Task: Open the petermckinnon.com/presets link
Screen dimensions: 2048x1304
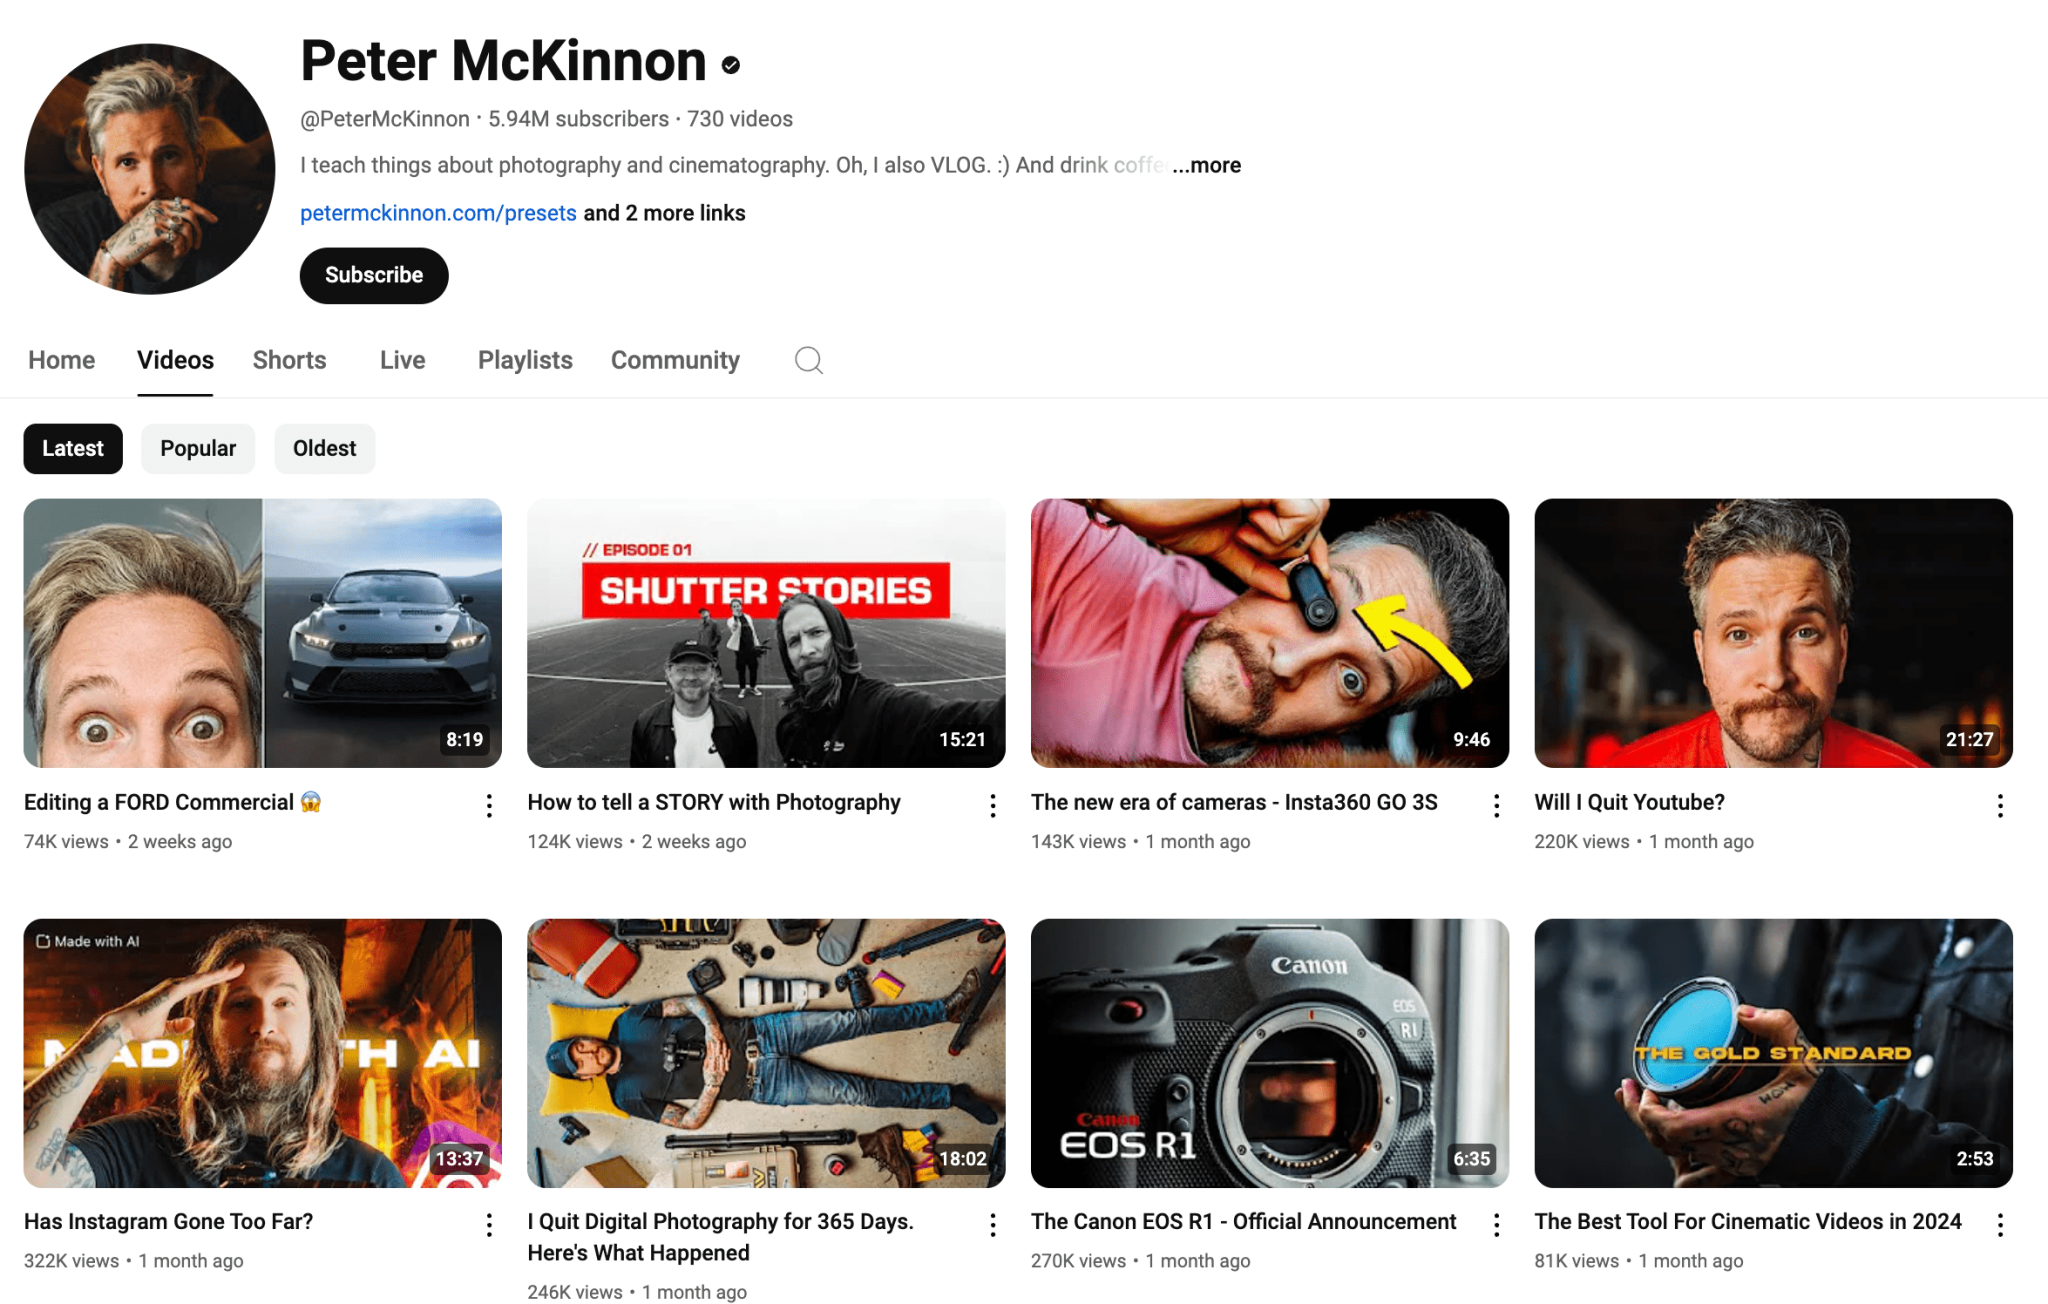Action: 437,212
